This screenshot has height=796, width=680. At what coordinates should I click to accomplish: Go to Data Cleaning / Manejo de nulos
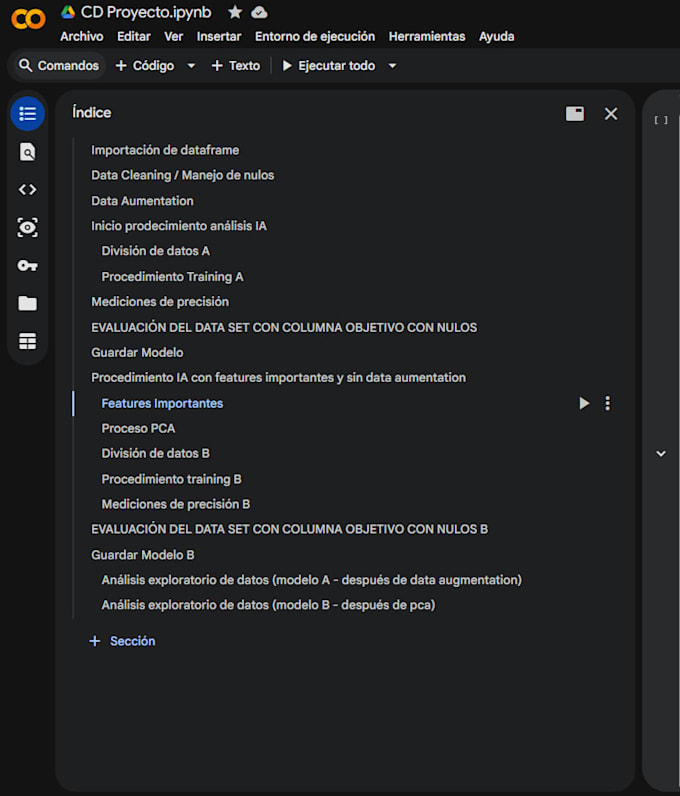pos(183,175)
